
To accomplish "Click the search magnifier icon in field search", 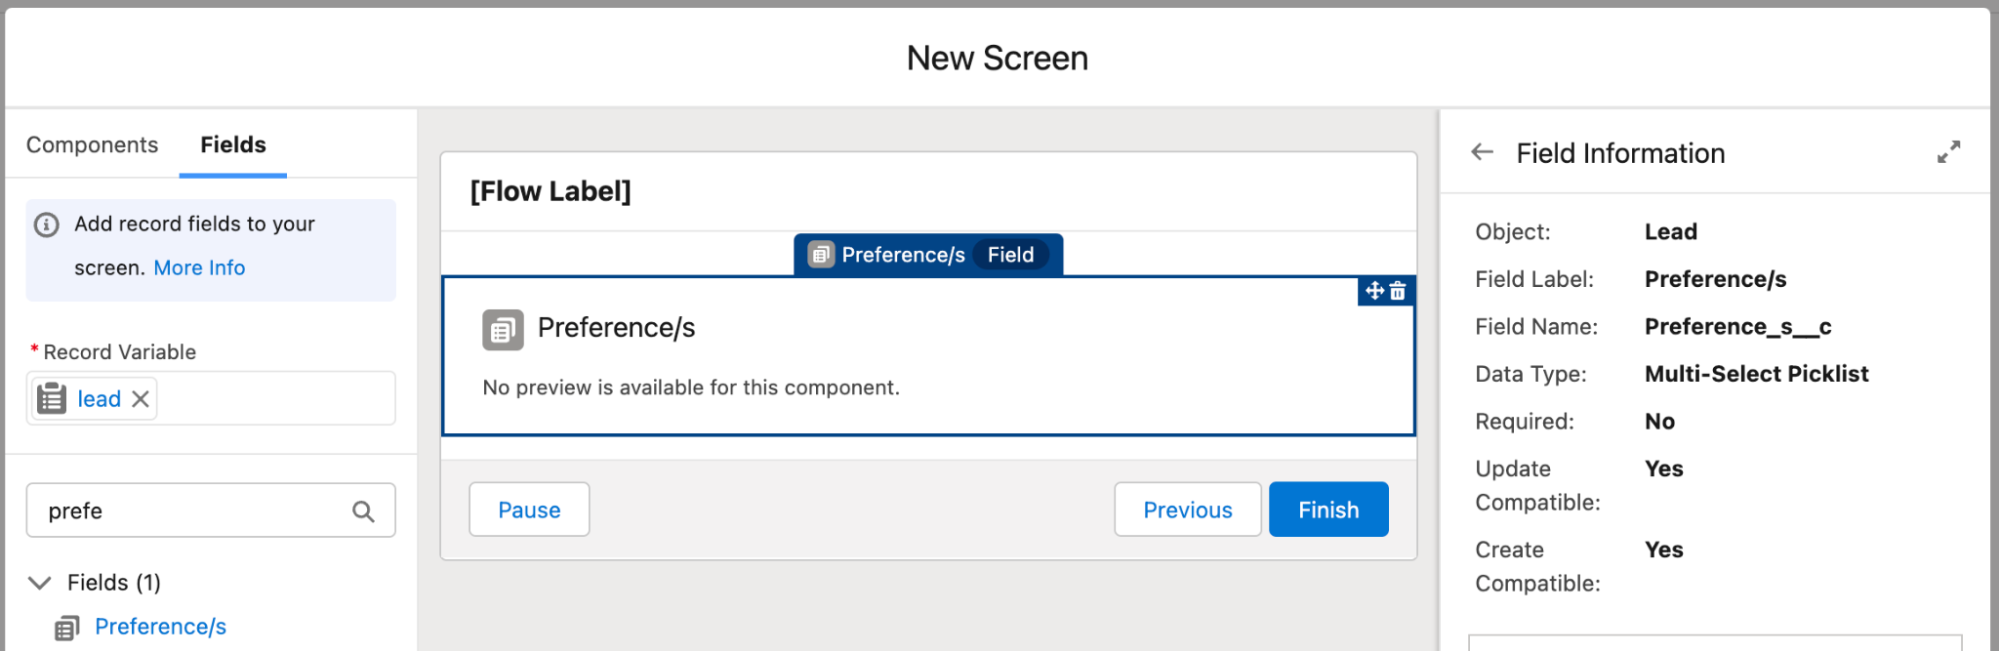I will [x=363, y=512].
